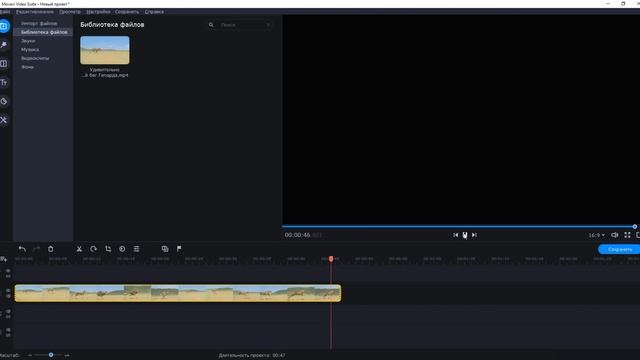Mute the preview volume speaker
This screenshot has width=640, height=360.
[614, 235]
